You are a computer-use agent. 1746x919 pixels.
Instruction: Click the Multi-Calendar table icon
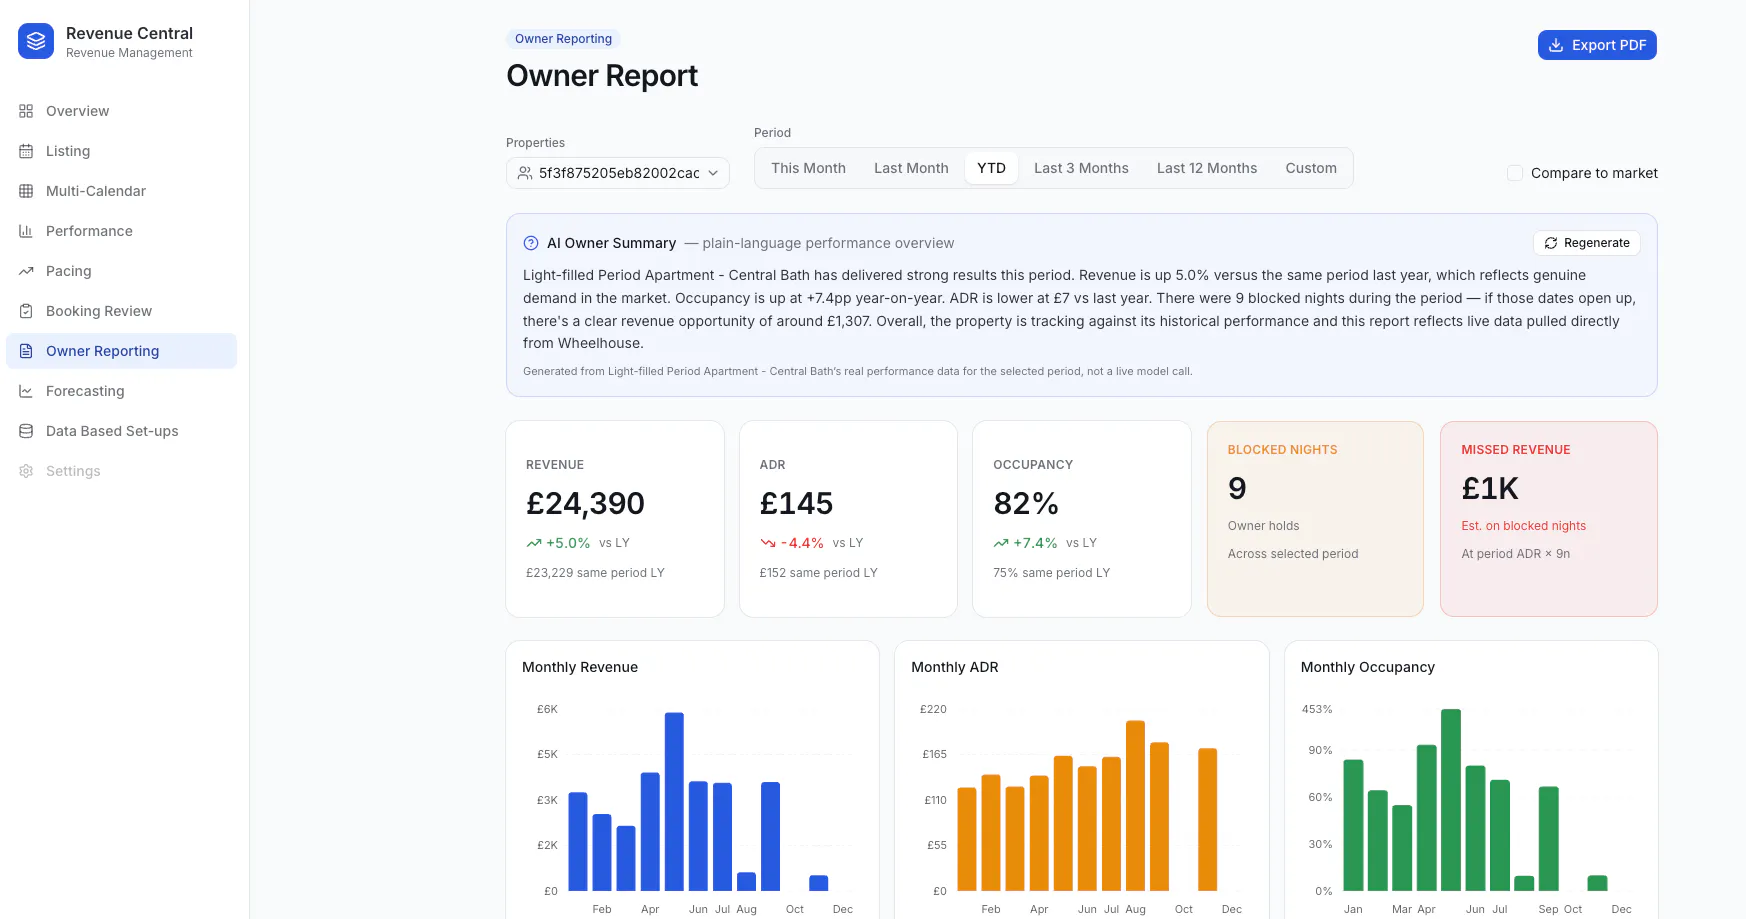[26, 191]
